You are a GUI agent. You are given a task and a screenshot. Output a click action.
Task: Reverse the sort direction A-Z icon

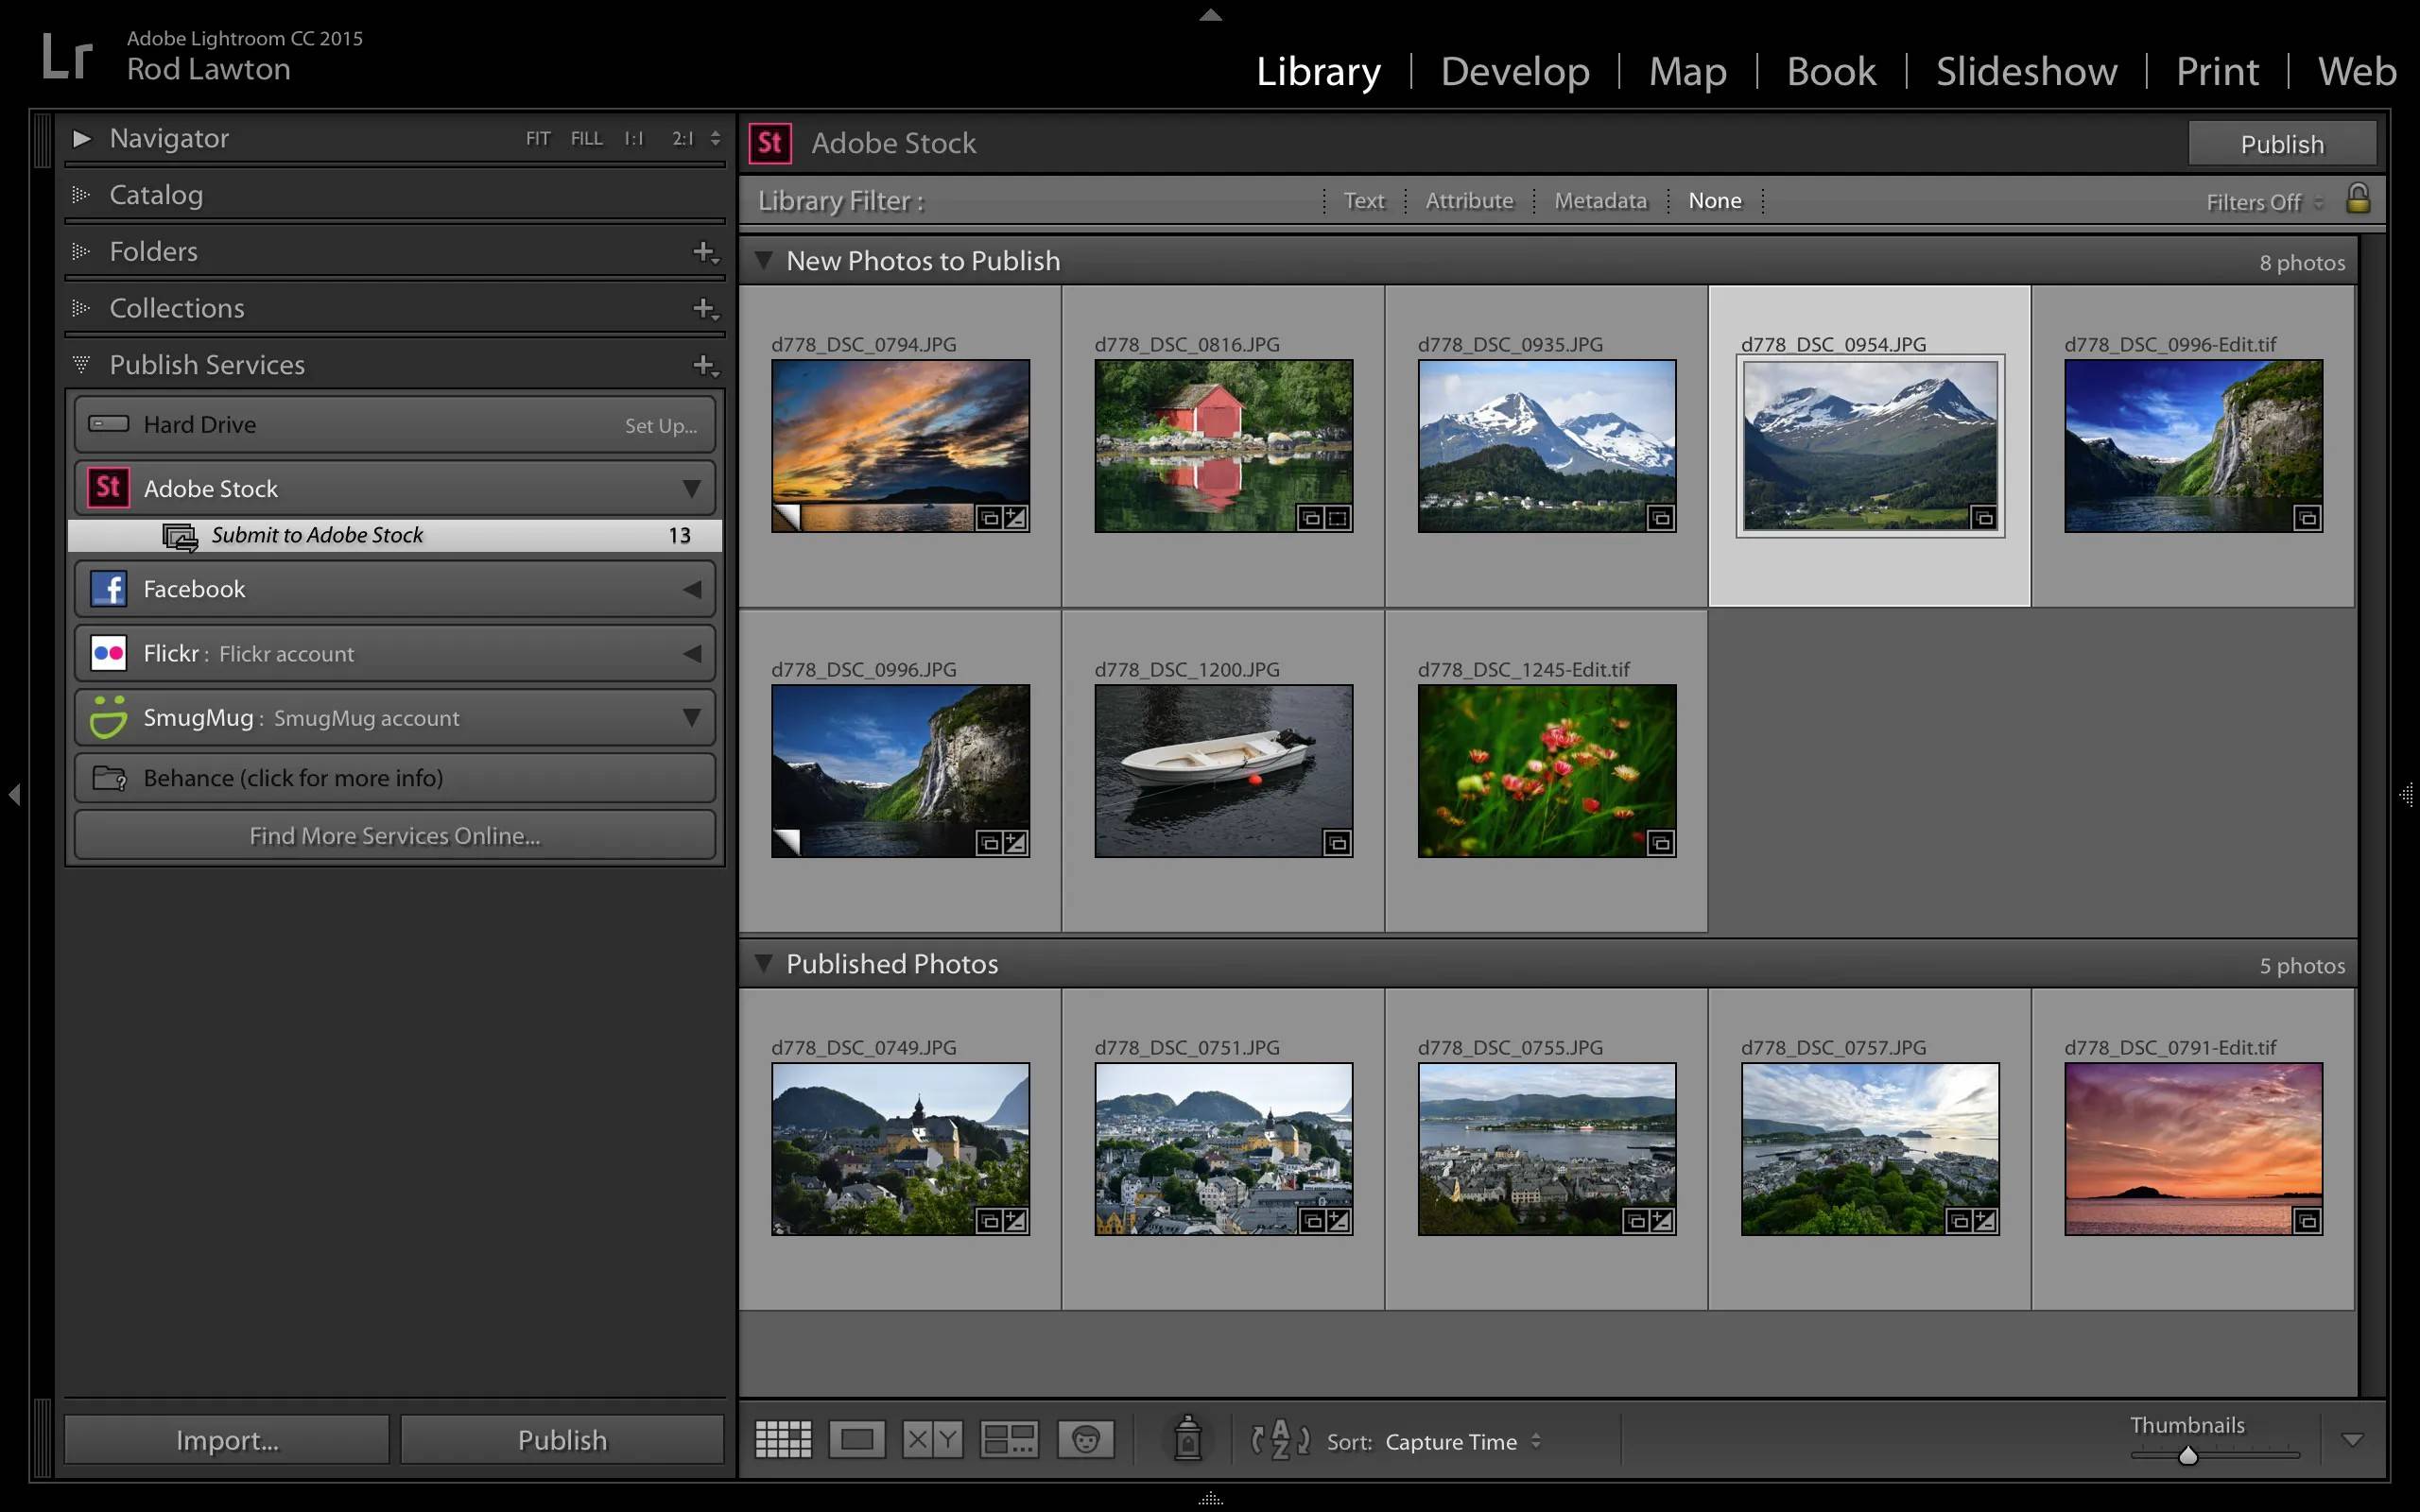pyautogui.click(x=1280, y=1440)
